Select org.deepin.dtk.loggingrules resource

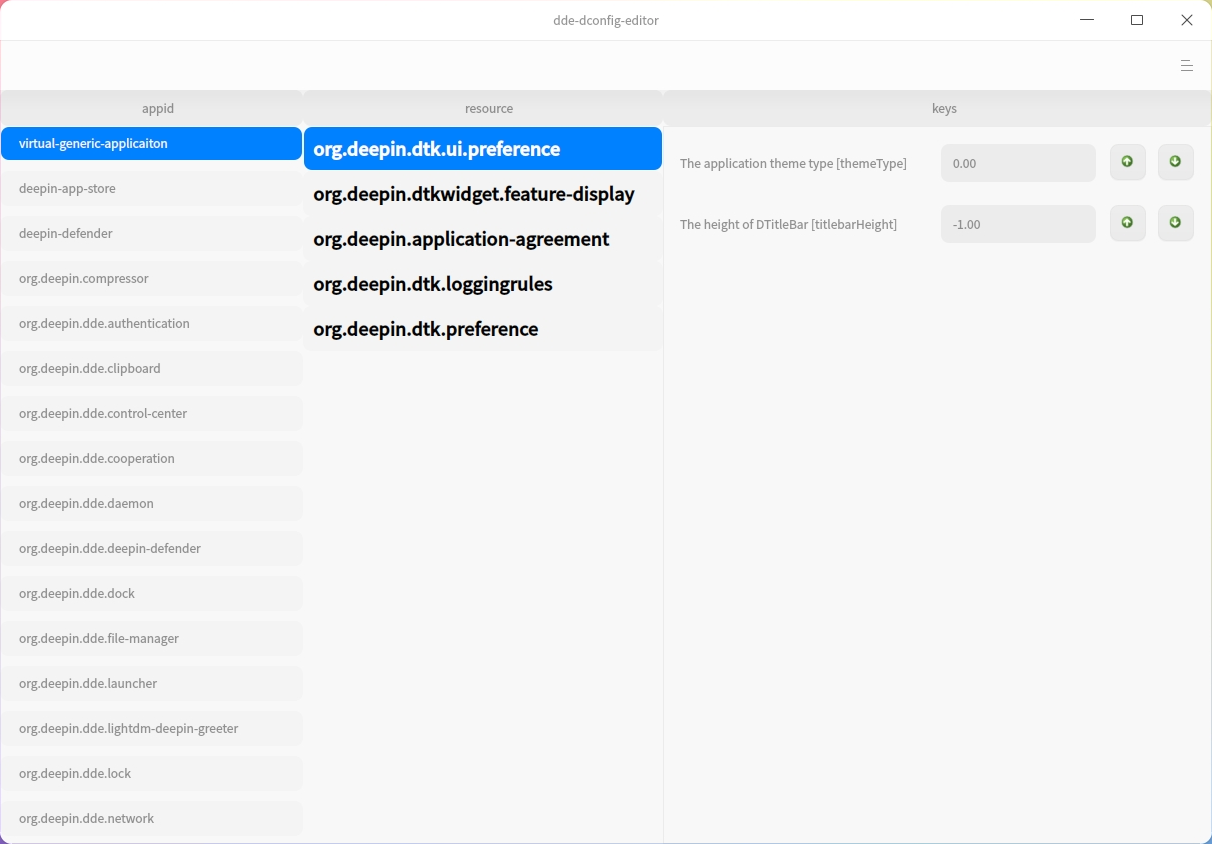point(483,284)
